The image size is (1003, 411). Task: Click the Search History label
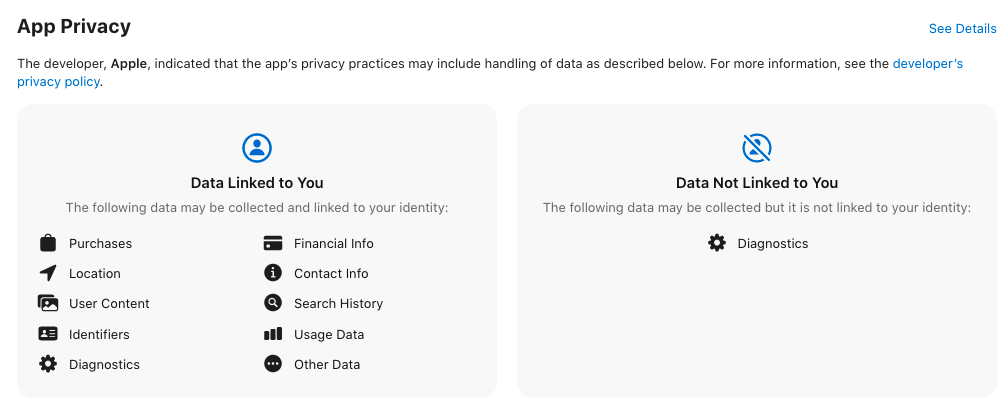pyautogui.click(x=338, y=303)
